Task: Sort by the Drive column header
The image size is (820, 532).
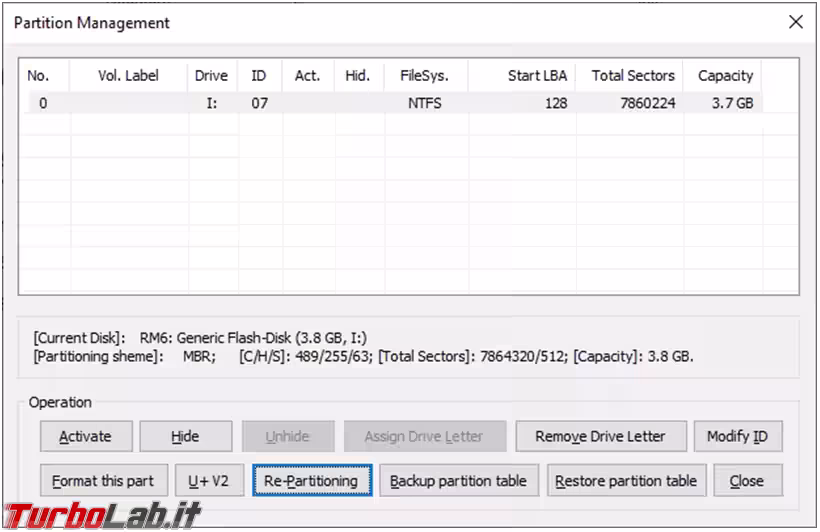Action: [211, 76]
